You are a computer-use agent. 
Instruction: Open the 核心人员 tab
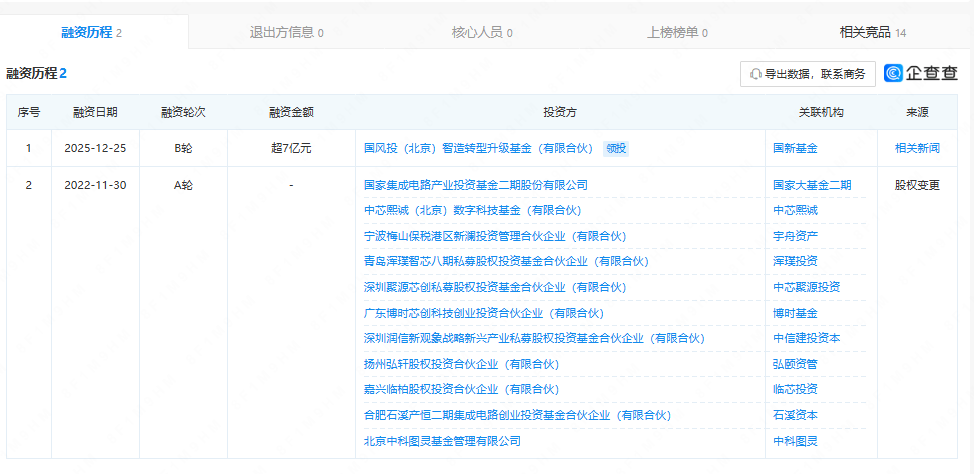point(482,32)
